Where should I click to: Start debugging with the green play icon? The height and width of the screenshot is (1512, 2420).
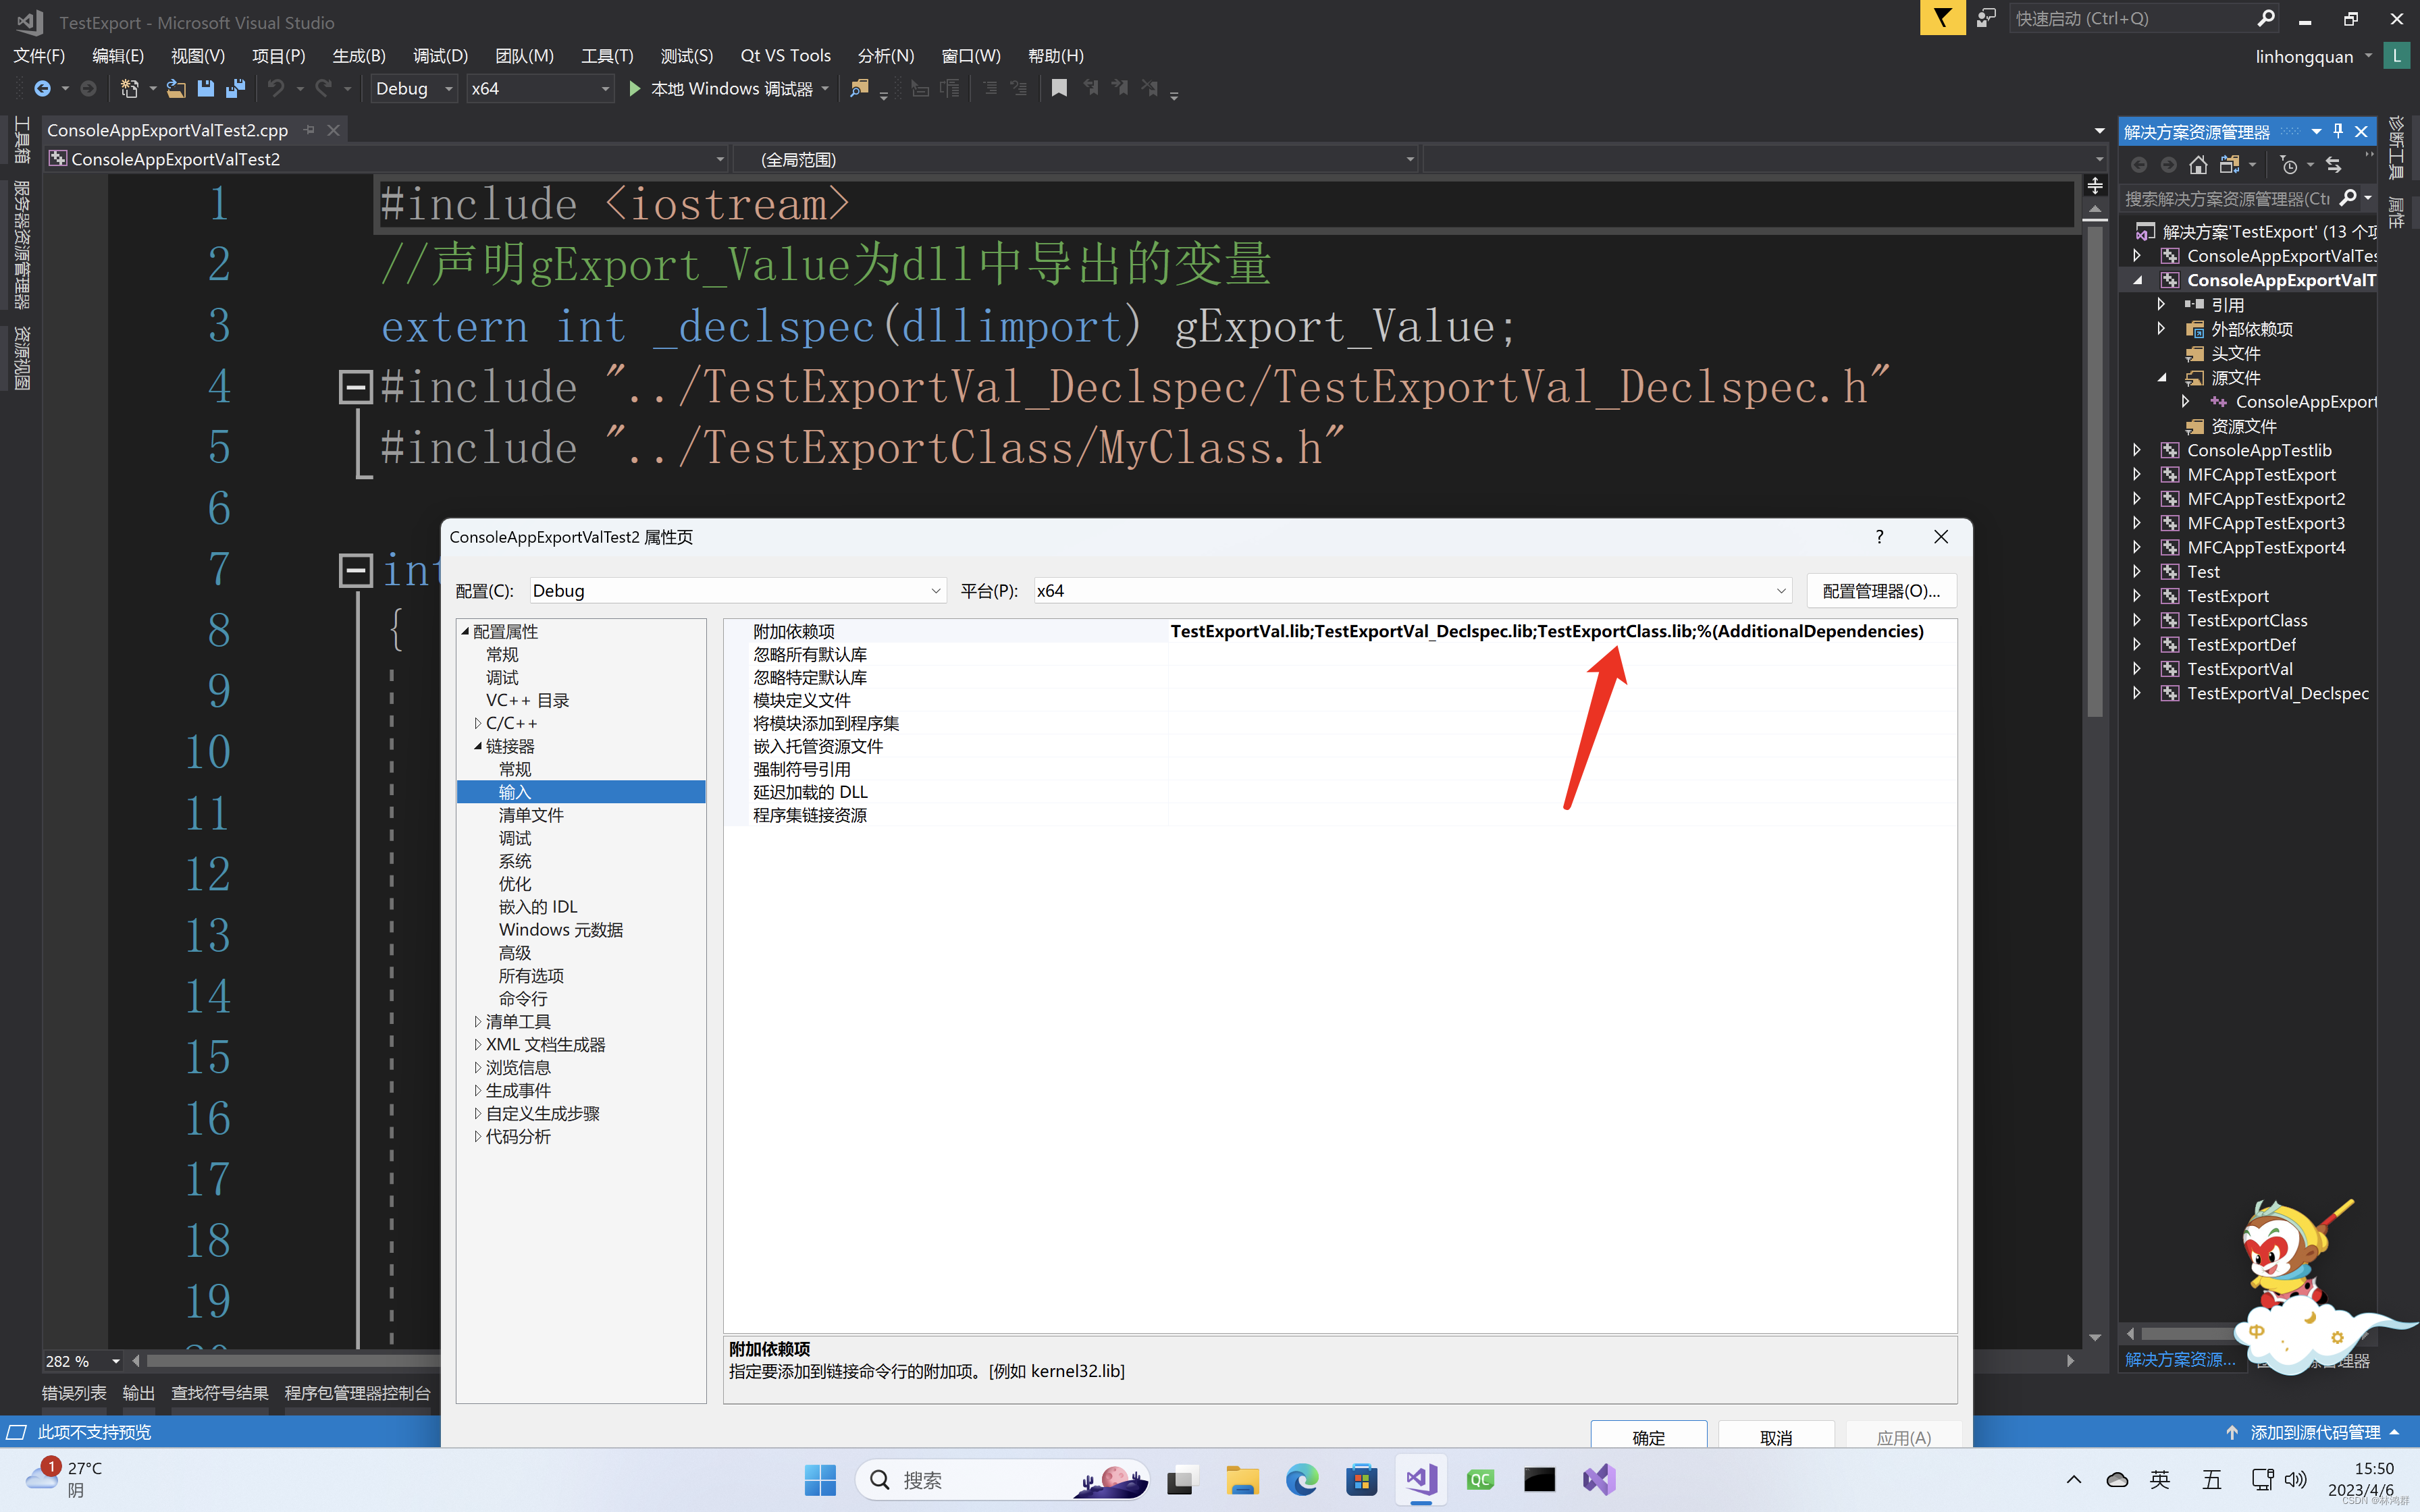[x=634, y=89]
